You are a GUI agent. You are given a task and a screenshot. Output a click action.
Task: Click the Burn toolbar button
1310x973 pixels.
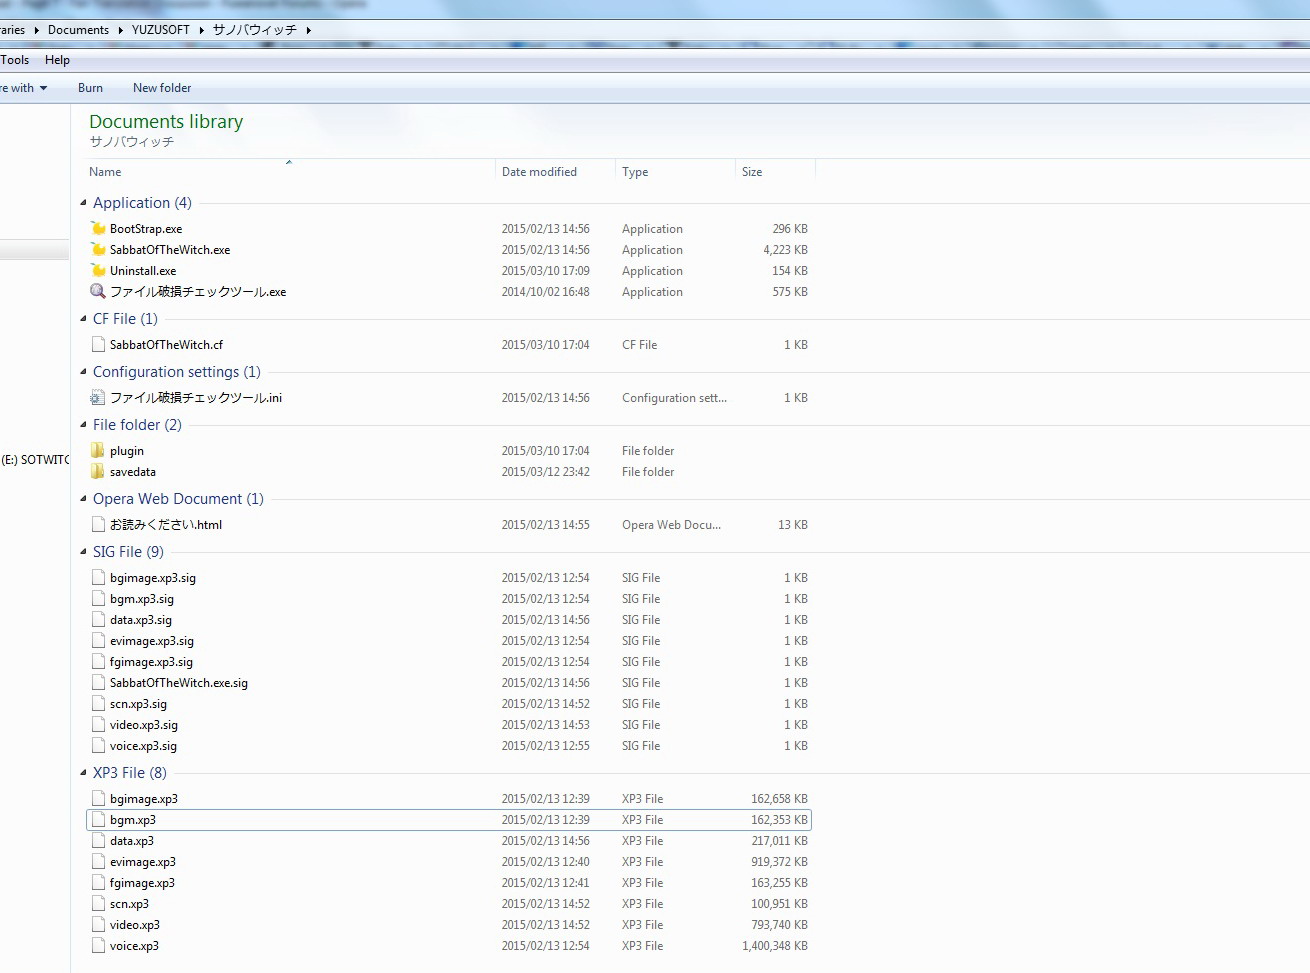pyautogui.click(x=90, y=88)
